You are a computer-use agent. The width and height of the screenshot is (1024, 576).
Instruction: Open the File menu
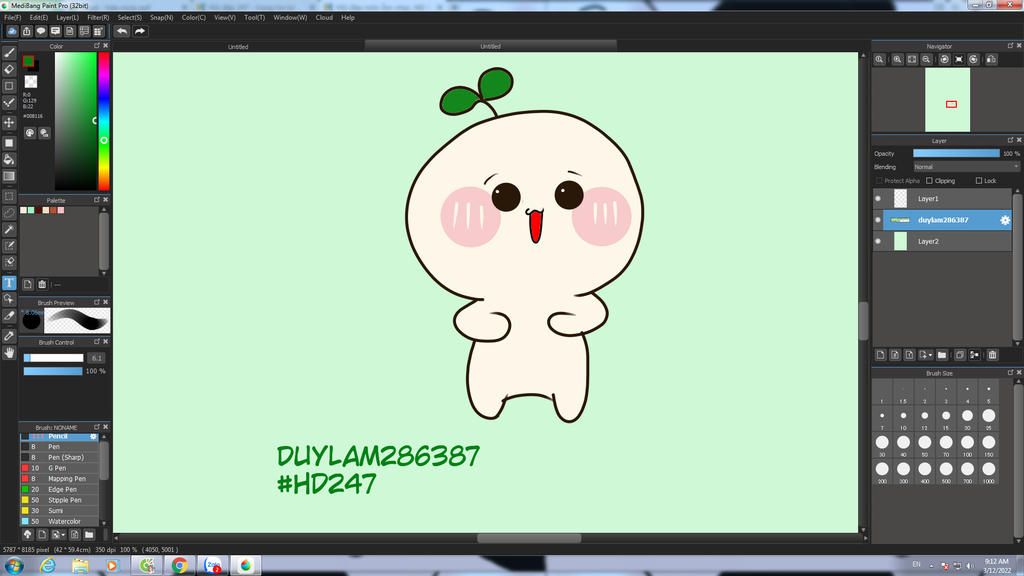click(12, 18)
